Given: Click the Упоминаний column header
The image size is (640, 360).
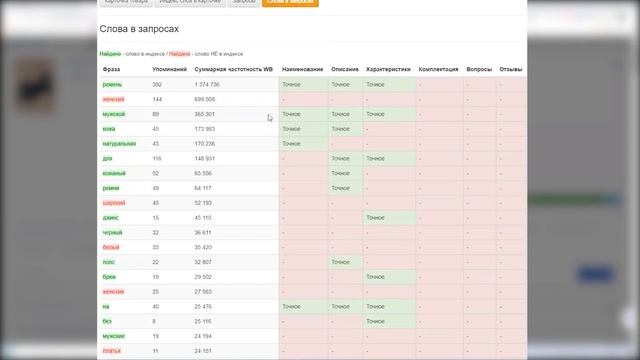Looking at the screenshot, I should [169, 69].
